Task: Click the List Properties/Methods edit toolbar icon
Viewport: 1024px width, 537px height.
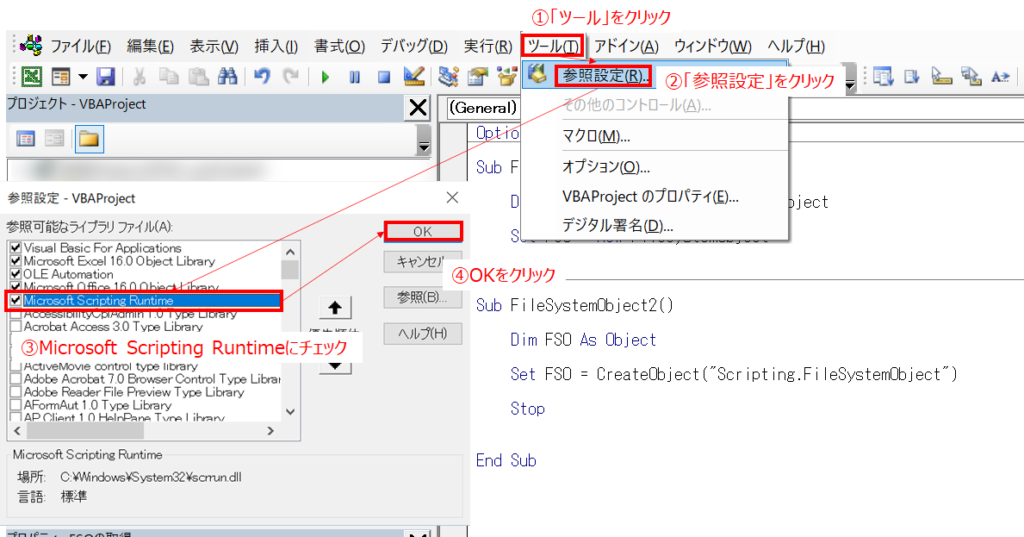Action: [x=883, y=76]
